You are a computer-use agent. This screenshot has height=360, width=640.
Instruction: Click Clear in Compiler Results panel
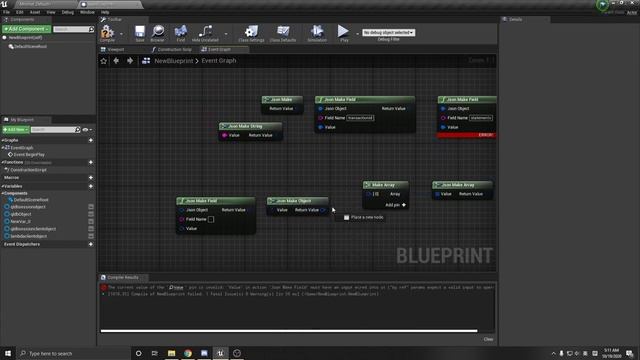[x=488, y=339]
